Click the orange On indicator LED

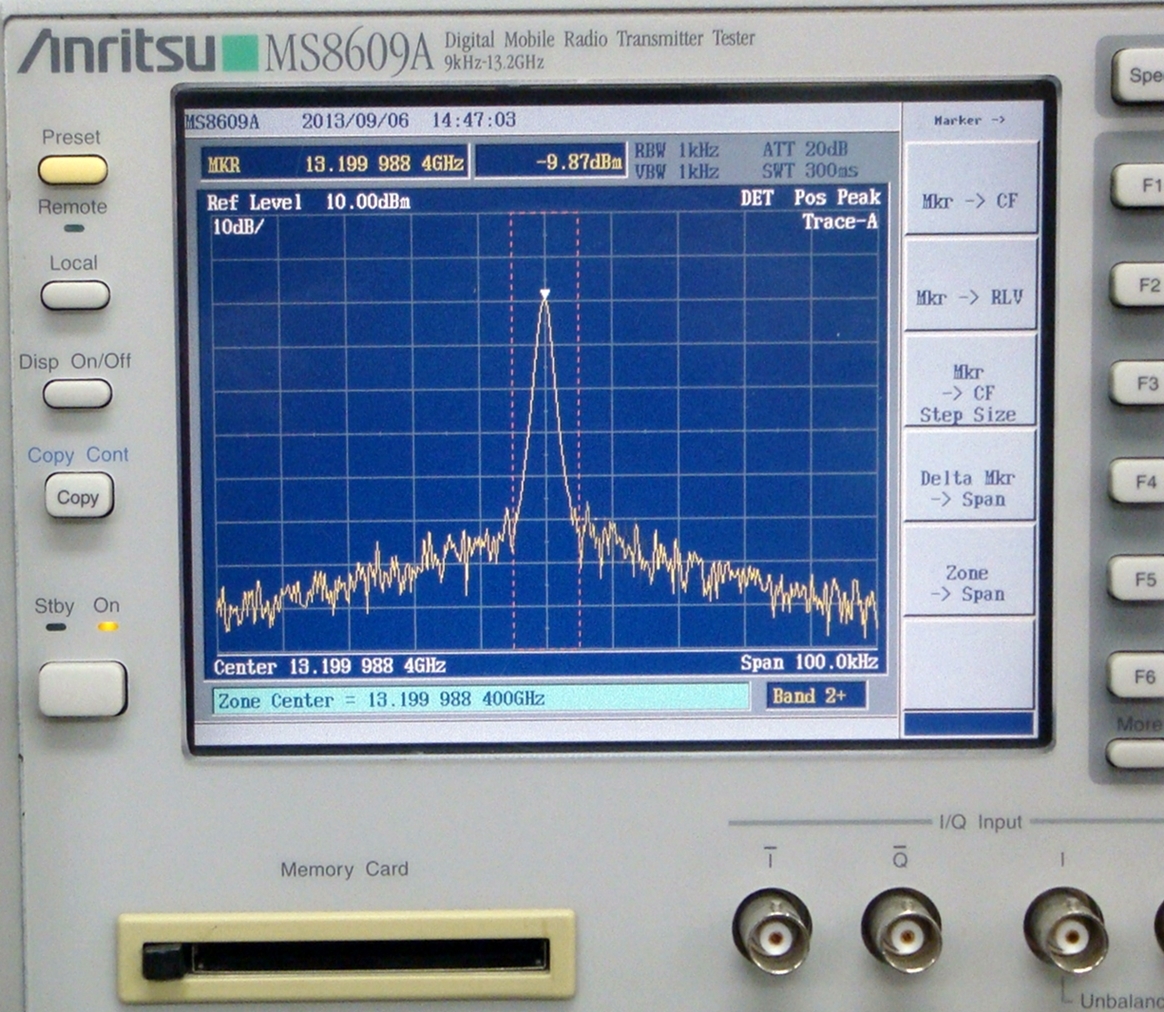108,627
